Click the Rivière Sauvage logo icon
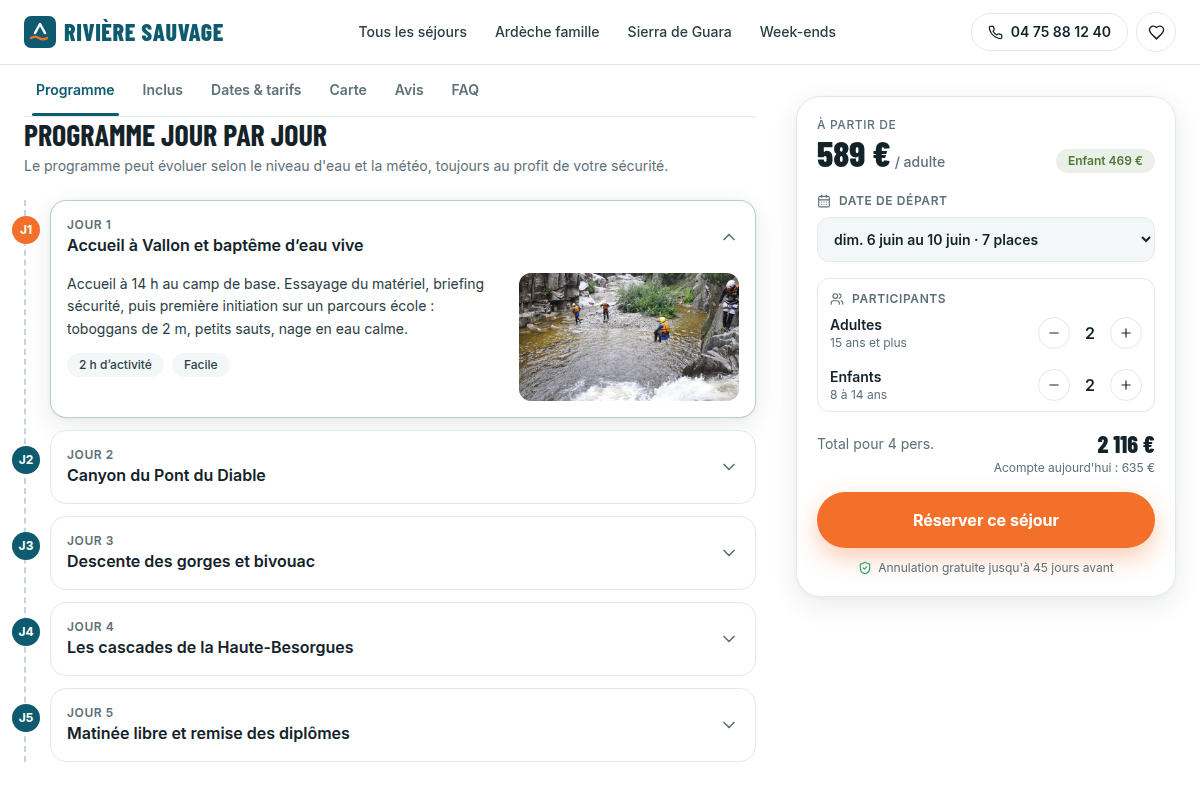This screenshot has height=800, width=1200. tap(40, 32)
